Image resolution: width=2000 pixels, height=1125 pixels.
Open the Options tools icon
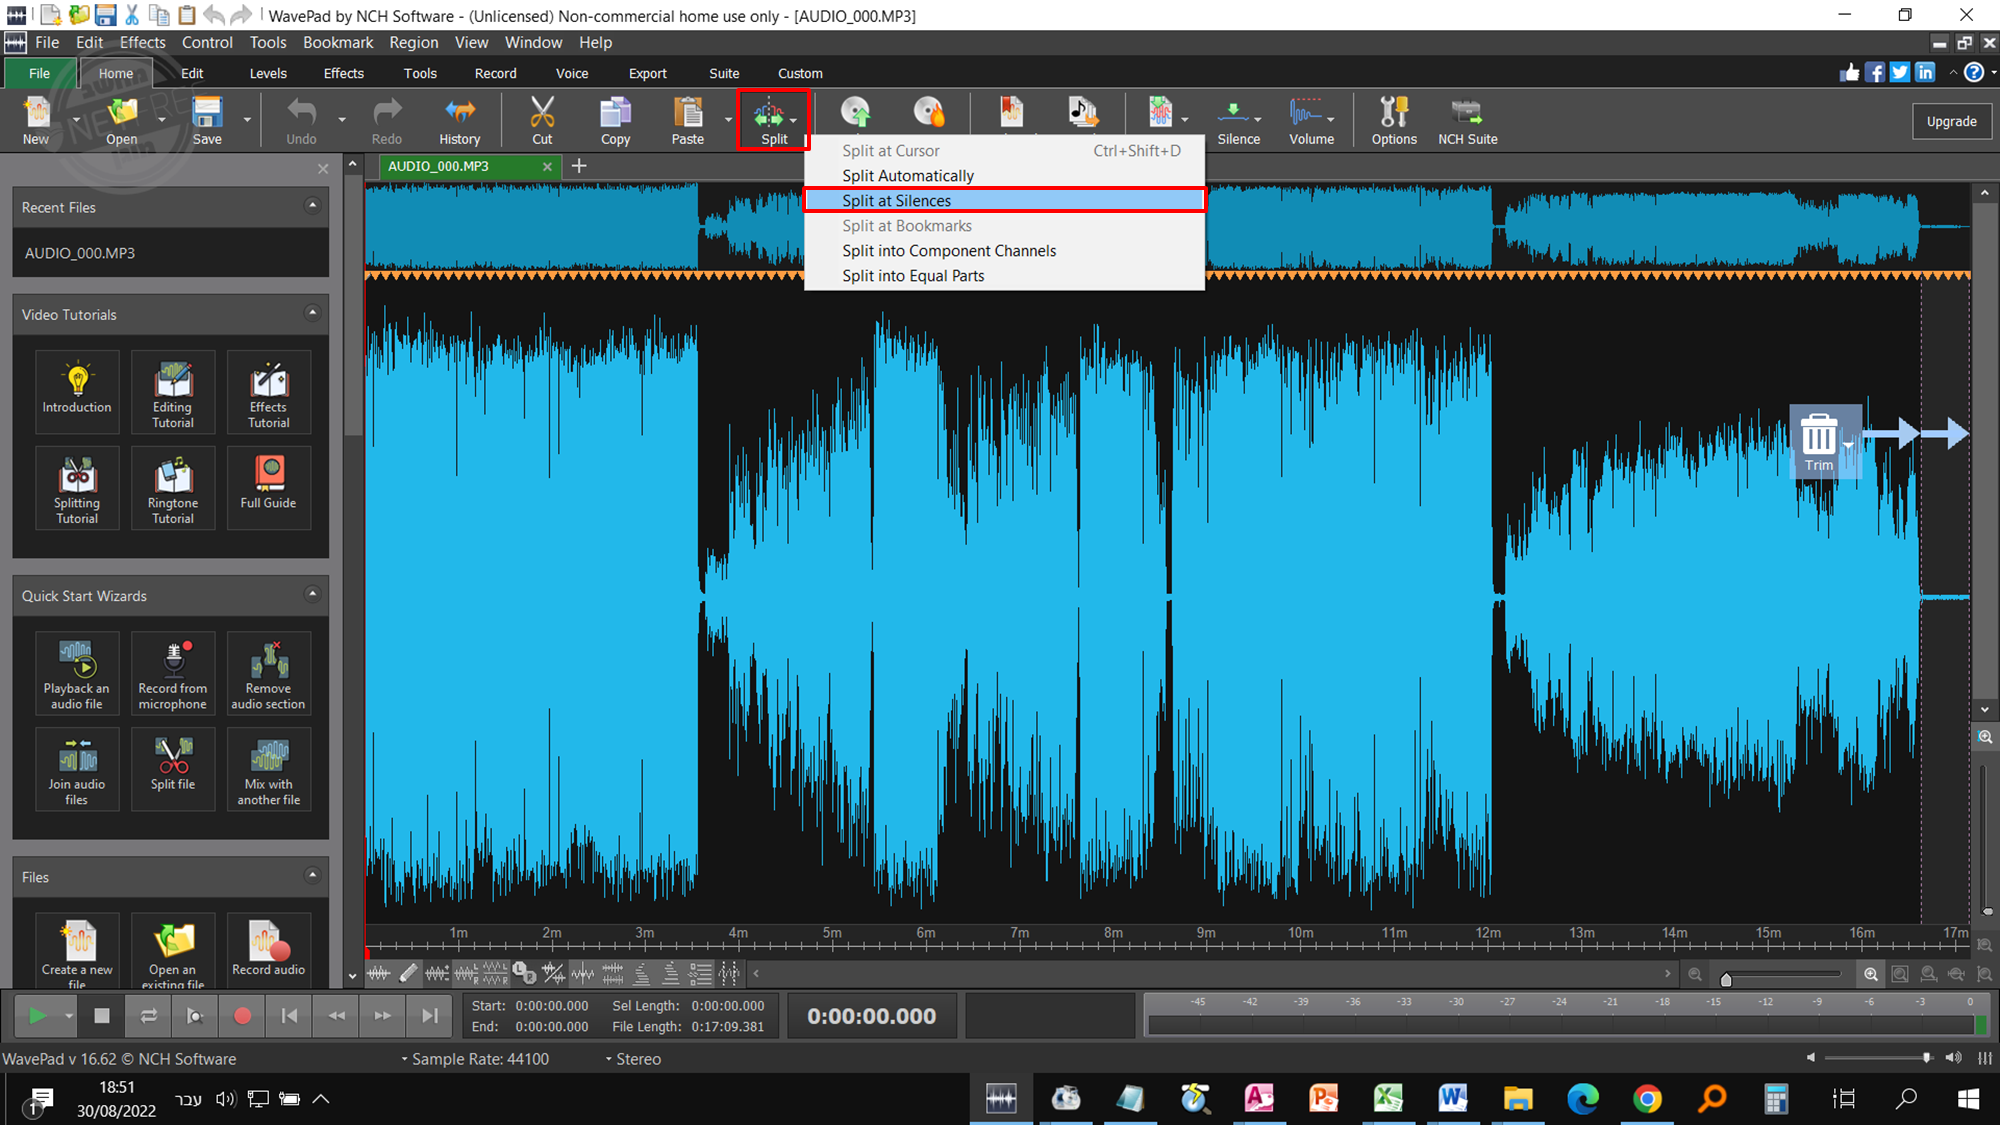[1394, 120]
